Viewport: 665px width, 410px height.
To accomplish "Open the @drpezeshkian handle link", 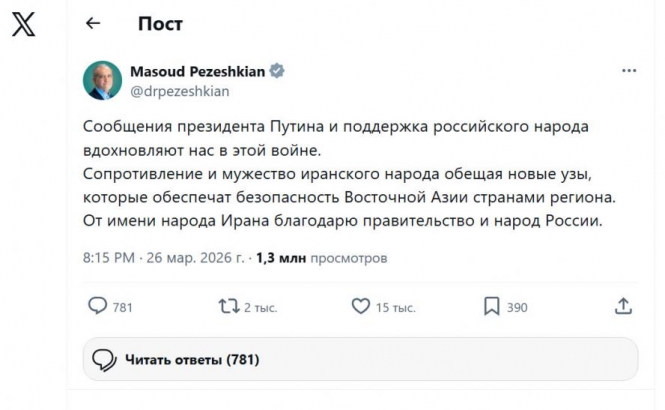I will [180, 90].
